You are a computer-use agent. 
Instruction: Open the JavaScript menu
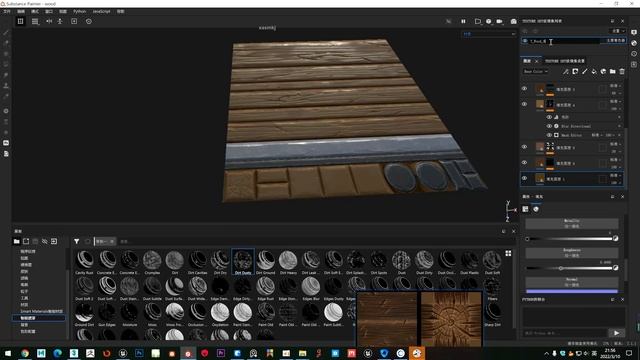101,11
